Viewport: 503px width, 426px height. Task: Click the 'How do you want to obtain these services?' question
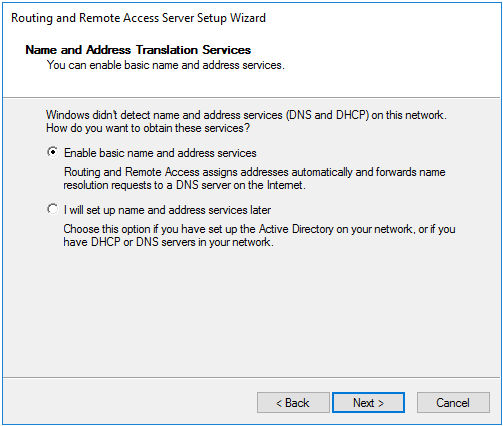pos(148,128)
